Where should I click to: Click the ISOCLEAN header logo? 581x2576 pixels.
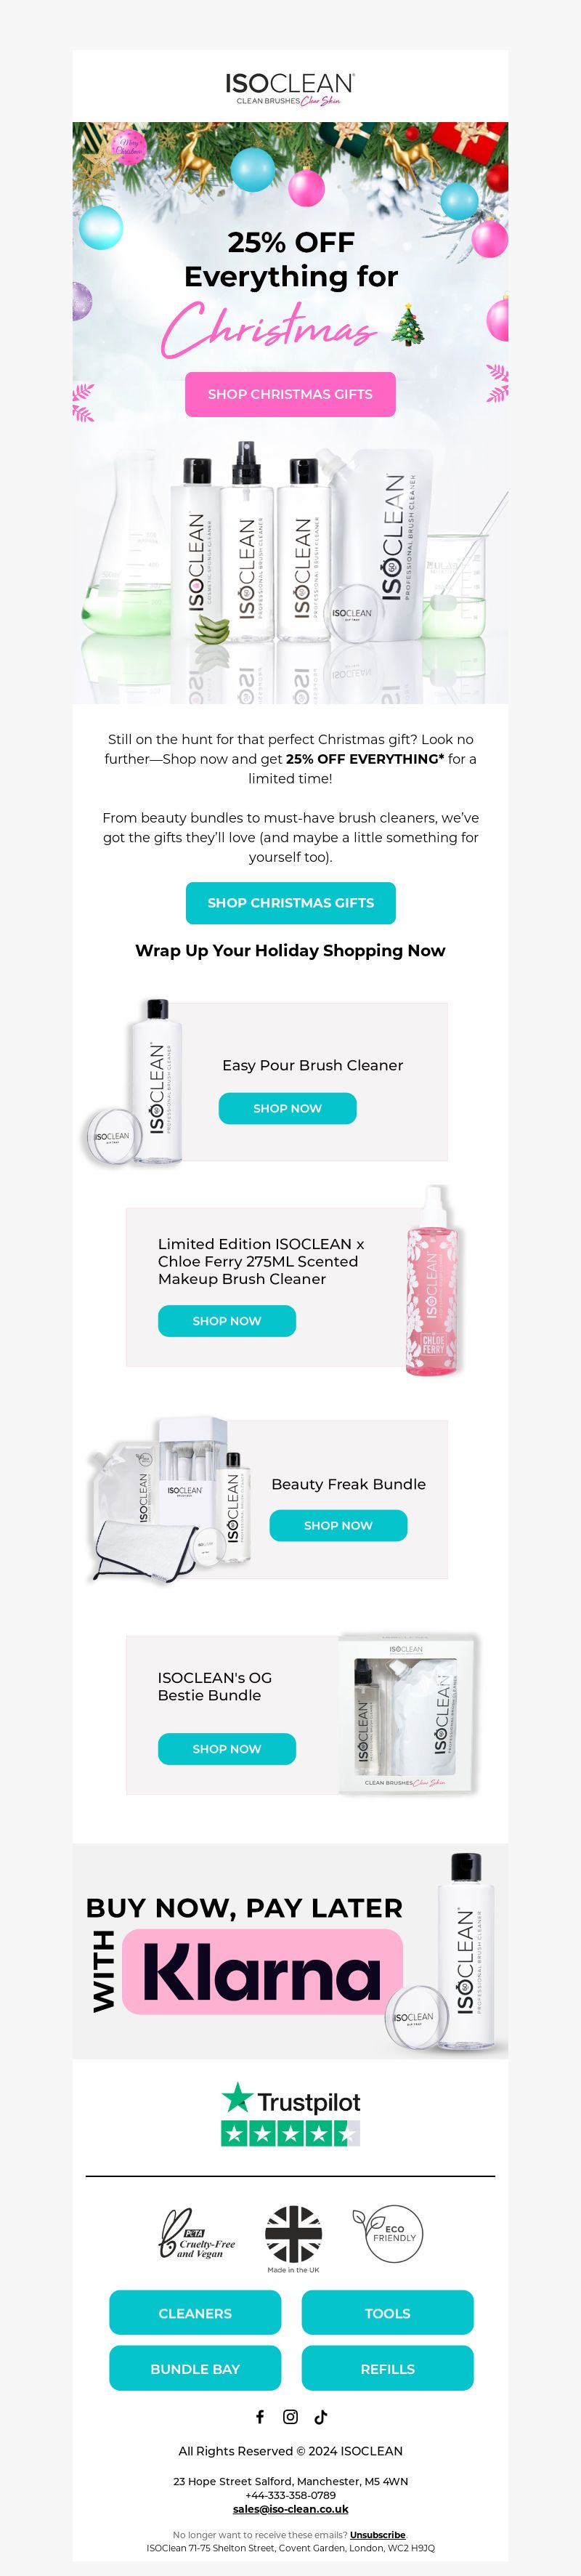pos(290,88)
